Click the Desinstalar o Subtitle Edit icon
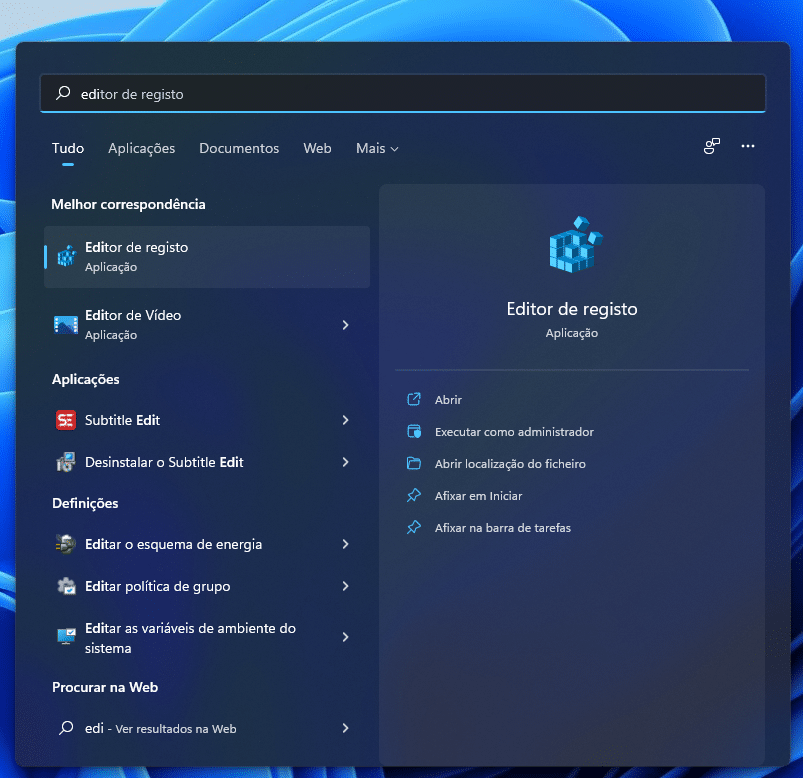The image size is (803, 778). [x=66, y=462]
